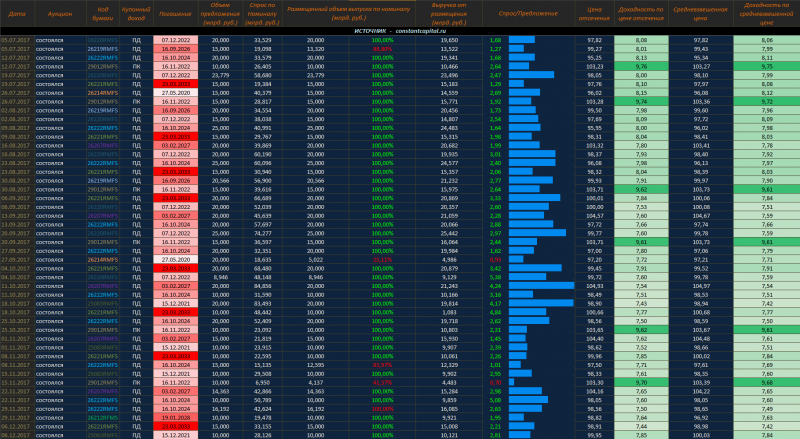The image size is (800, 439).
Task: Click the Цена отсечения column header
Action: 594,14
